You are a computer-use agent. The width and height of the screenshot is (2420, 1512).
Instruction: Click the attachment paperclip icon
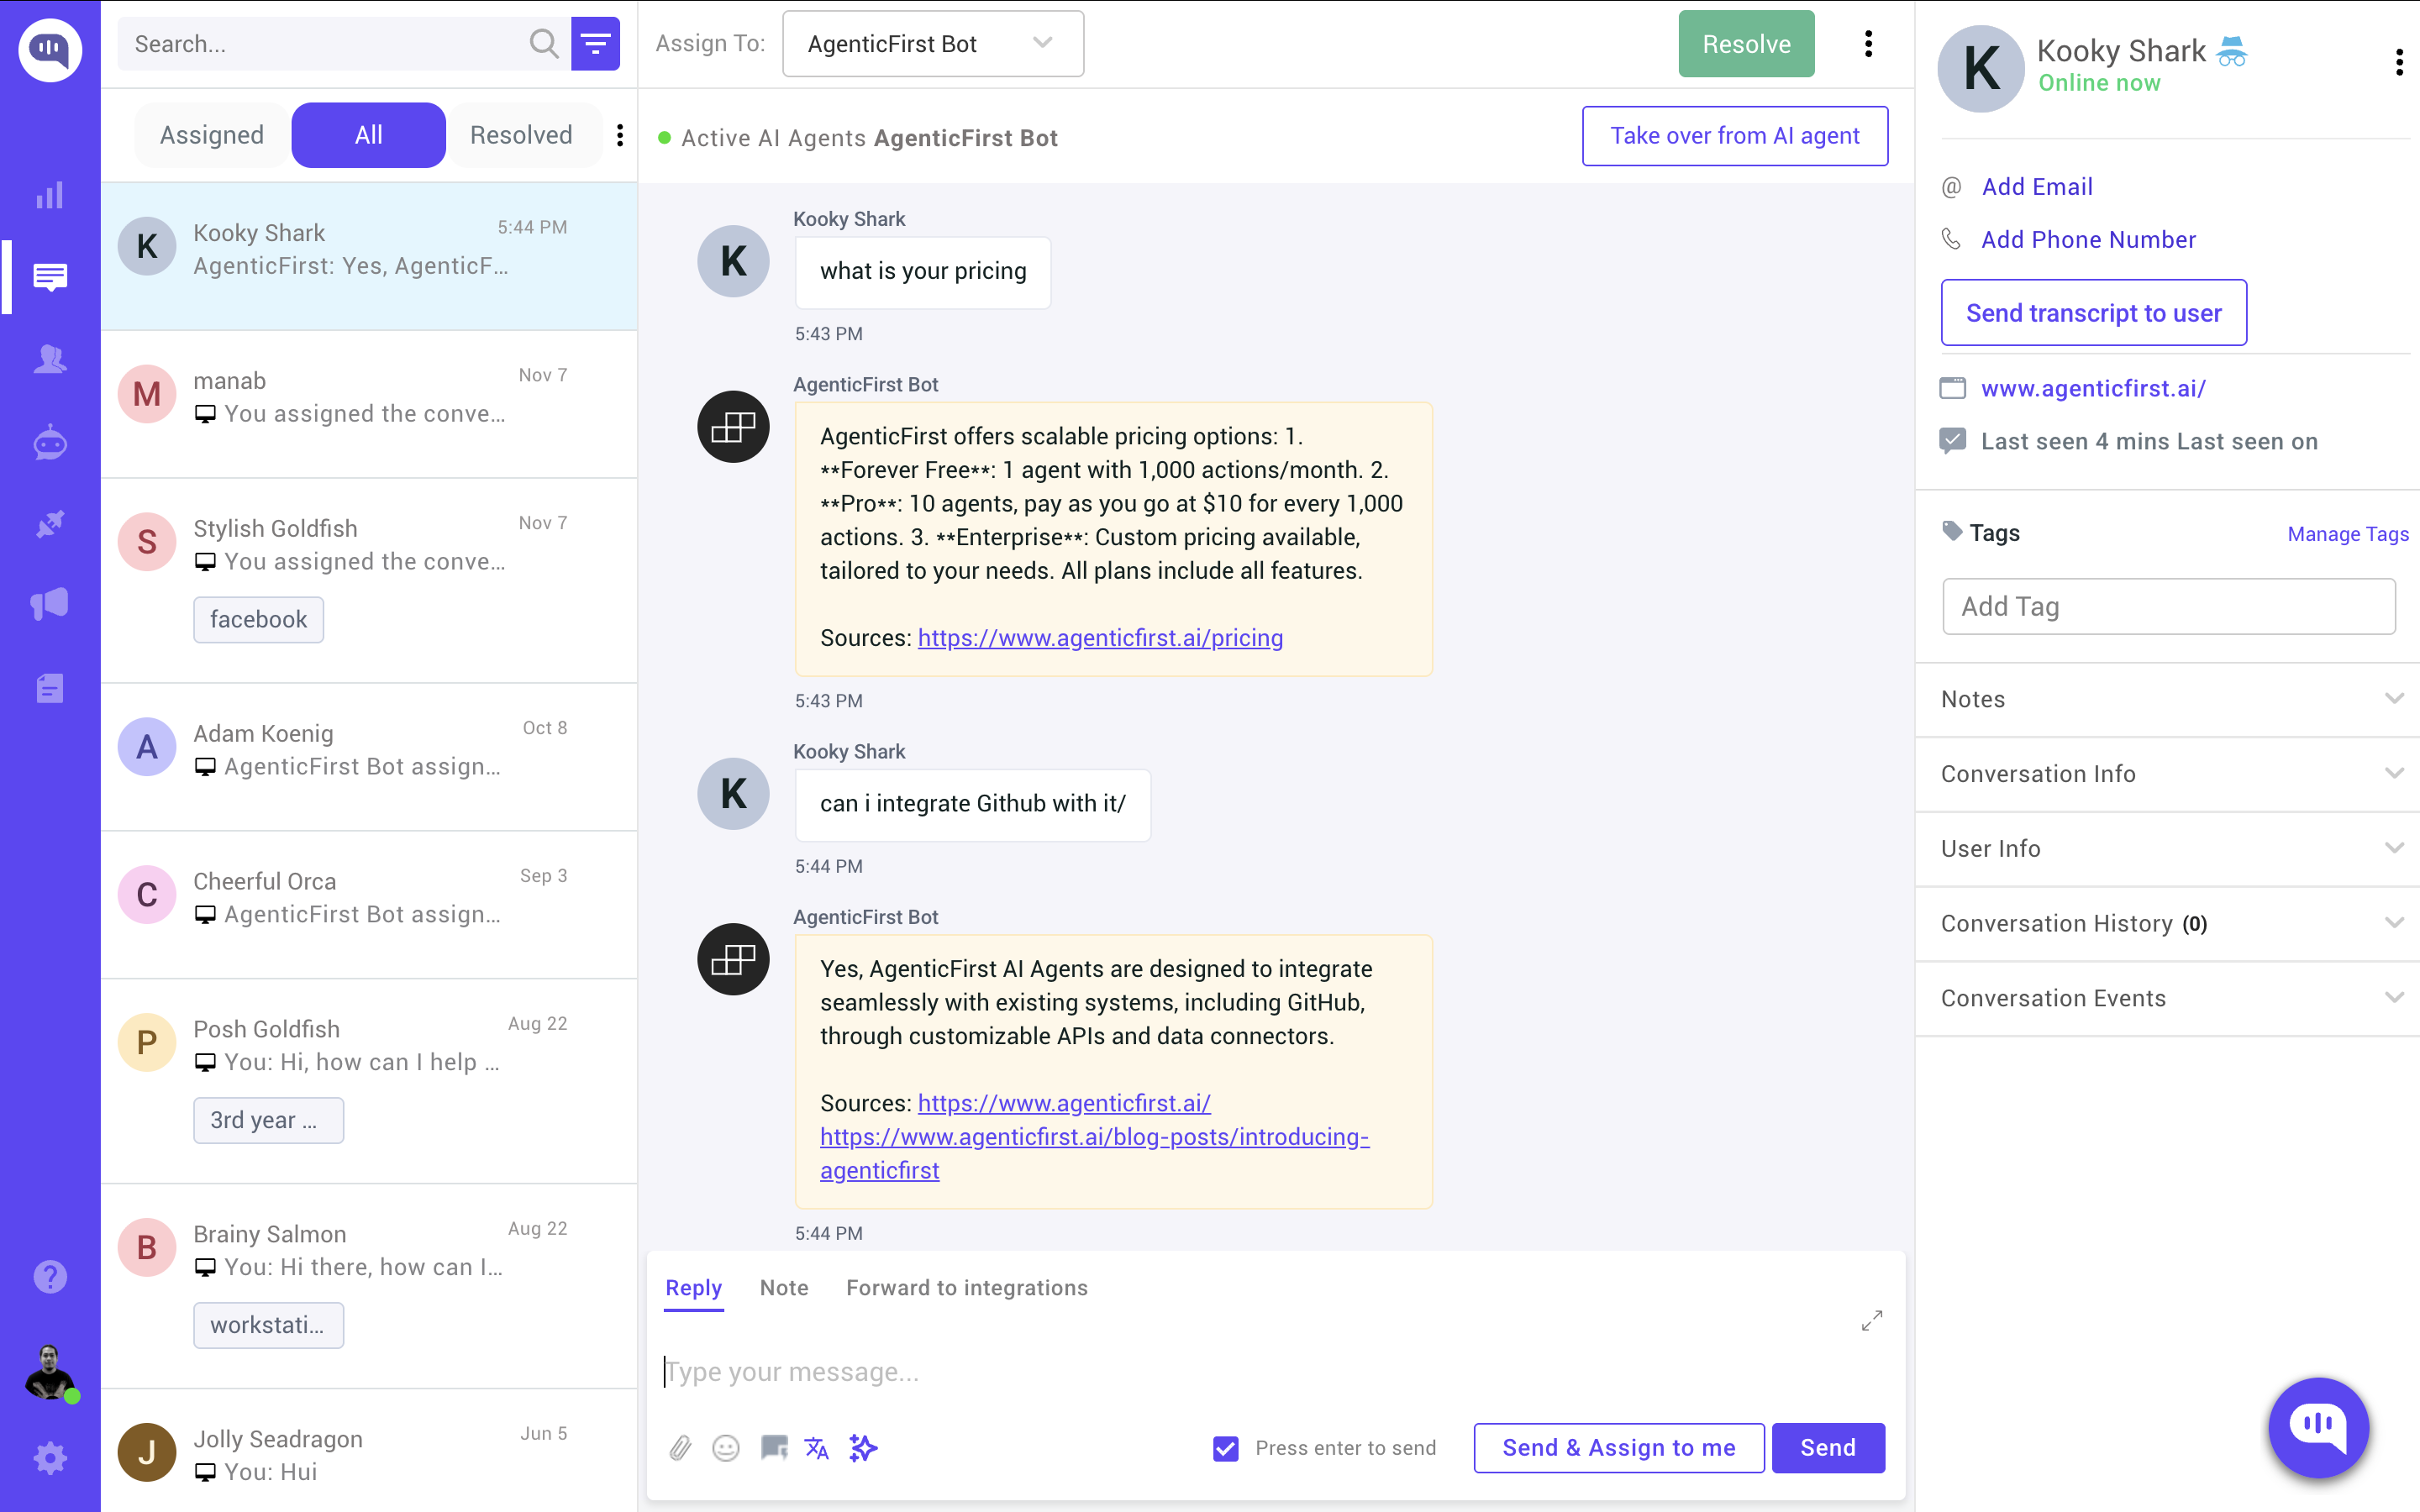pyautogui.click(x=680, y=1447)
